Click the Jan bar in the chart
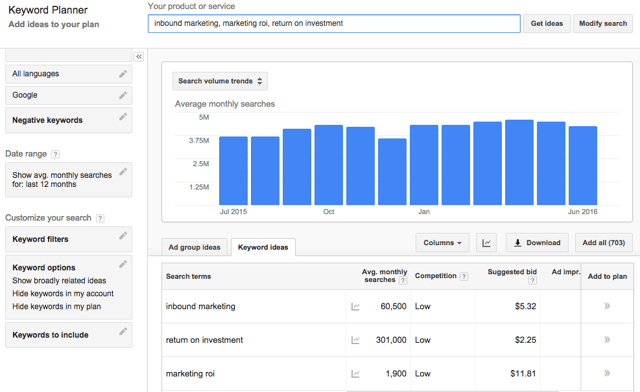Viewport: 640px width, 392px height. 424,165
